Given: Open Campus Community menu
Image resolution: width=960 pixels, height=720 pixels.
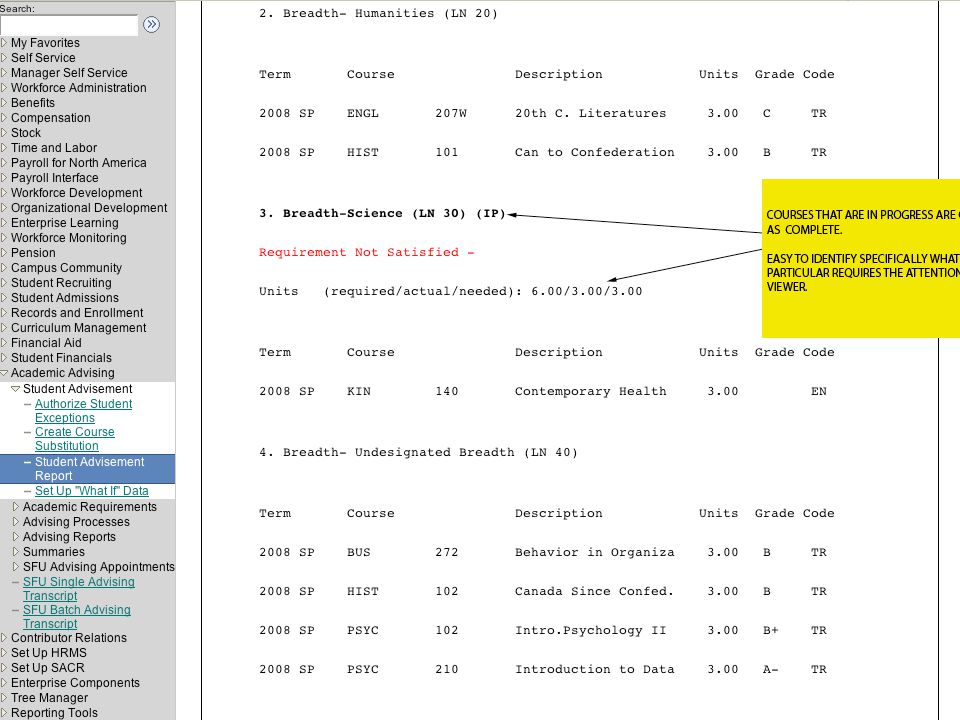Looking at the screenshot, I should click(x=66, y=268).
